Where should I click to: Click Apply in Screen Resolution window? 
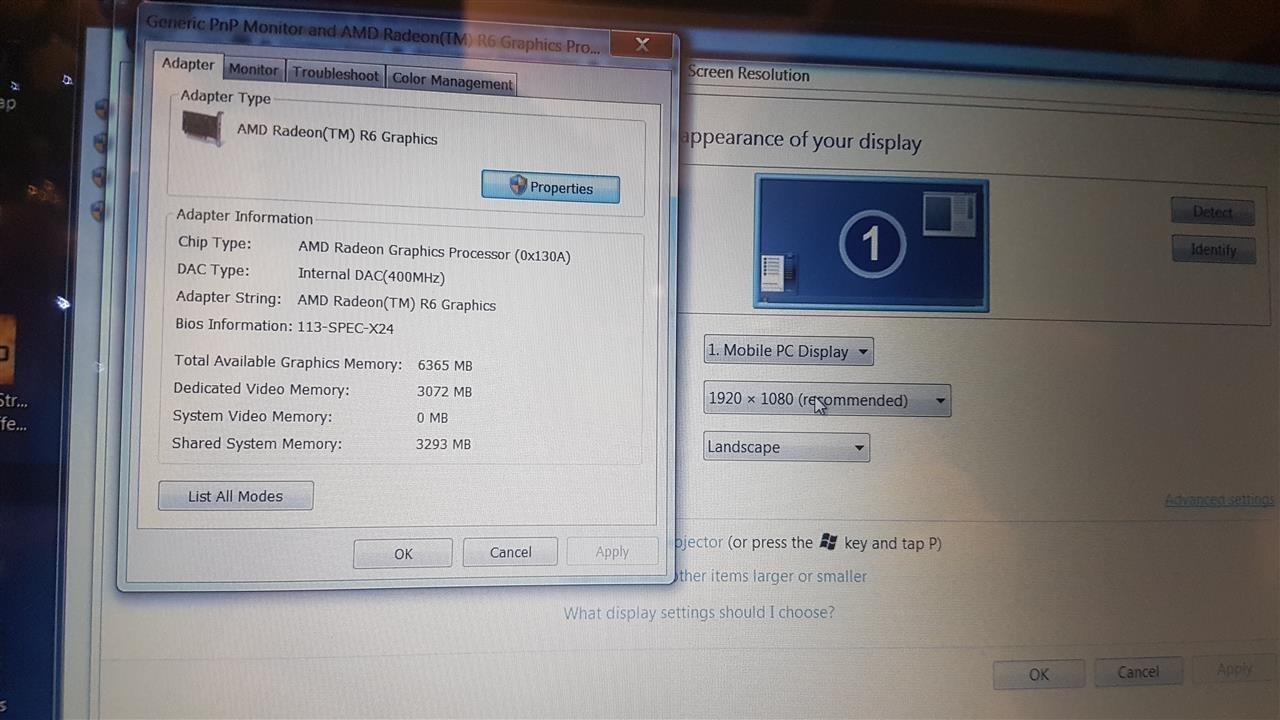point(1234,670)
